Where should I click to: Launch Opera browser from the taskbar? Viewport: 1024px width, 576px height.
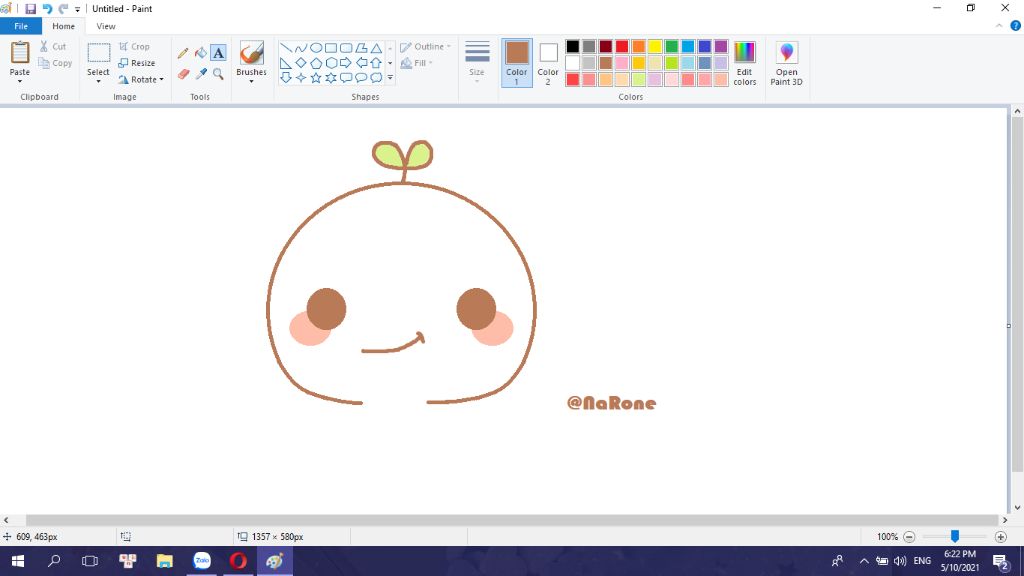tap(238, 561)
